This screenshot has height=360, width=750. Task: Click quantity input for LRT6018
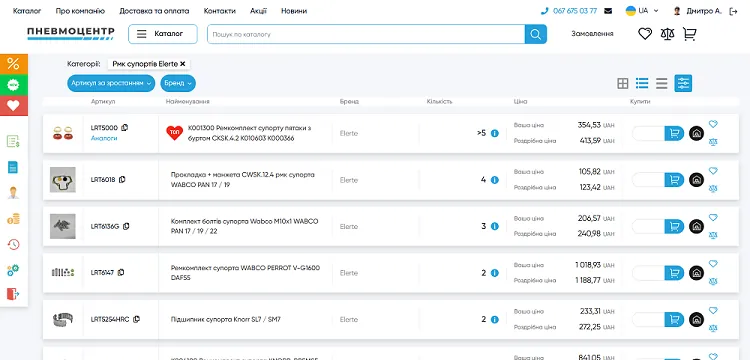(648, 180)
